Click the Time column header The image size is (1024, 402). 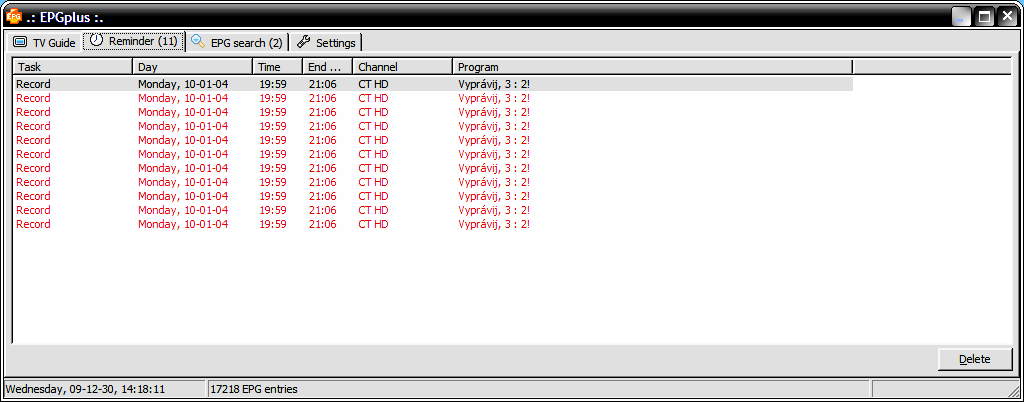pyautogui.click(x=278, y=67)
